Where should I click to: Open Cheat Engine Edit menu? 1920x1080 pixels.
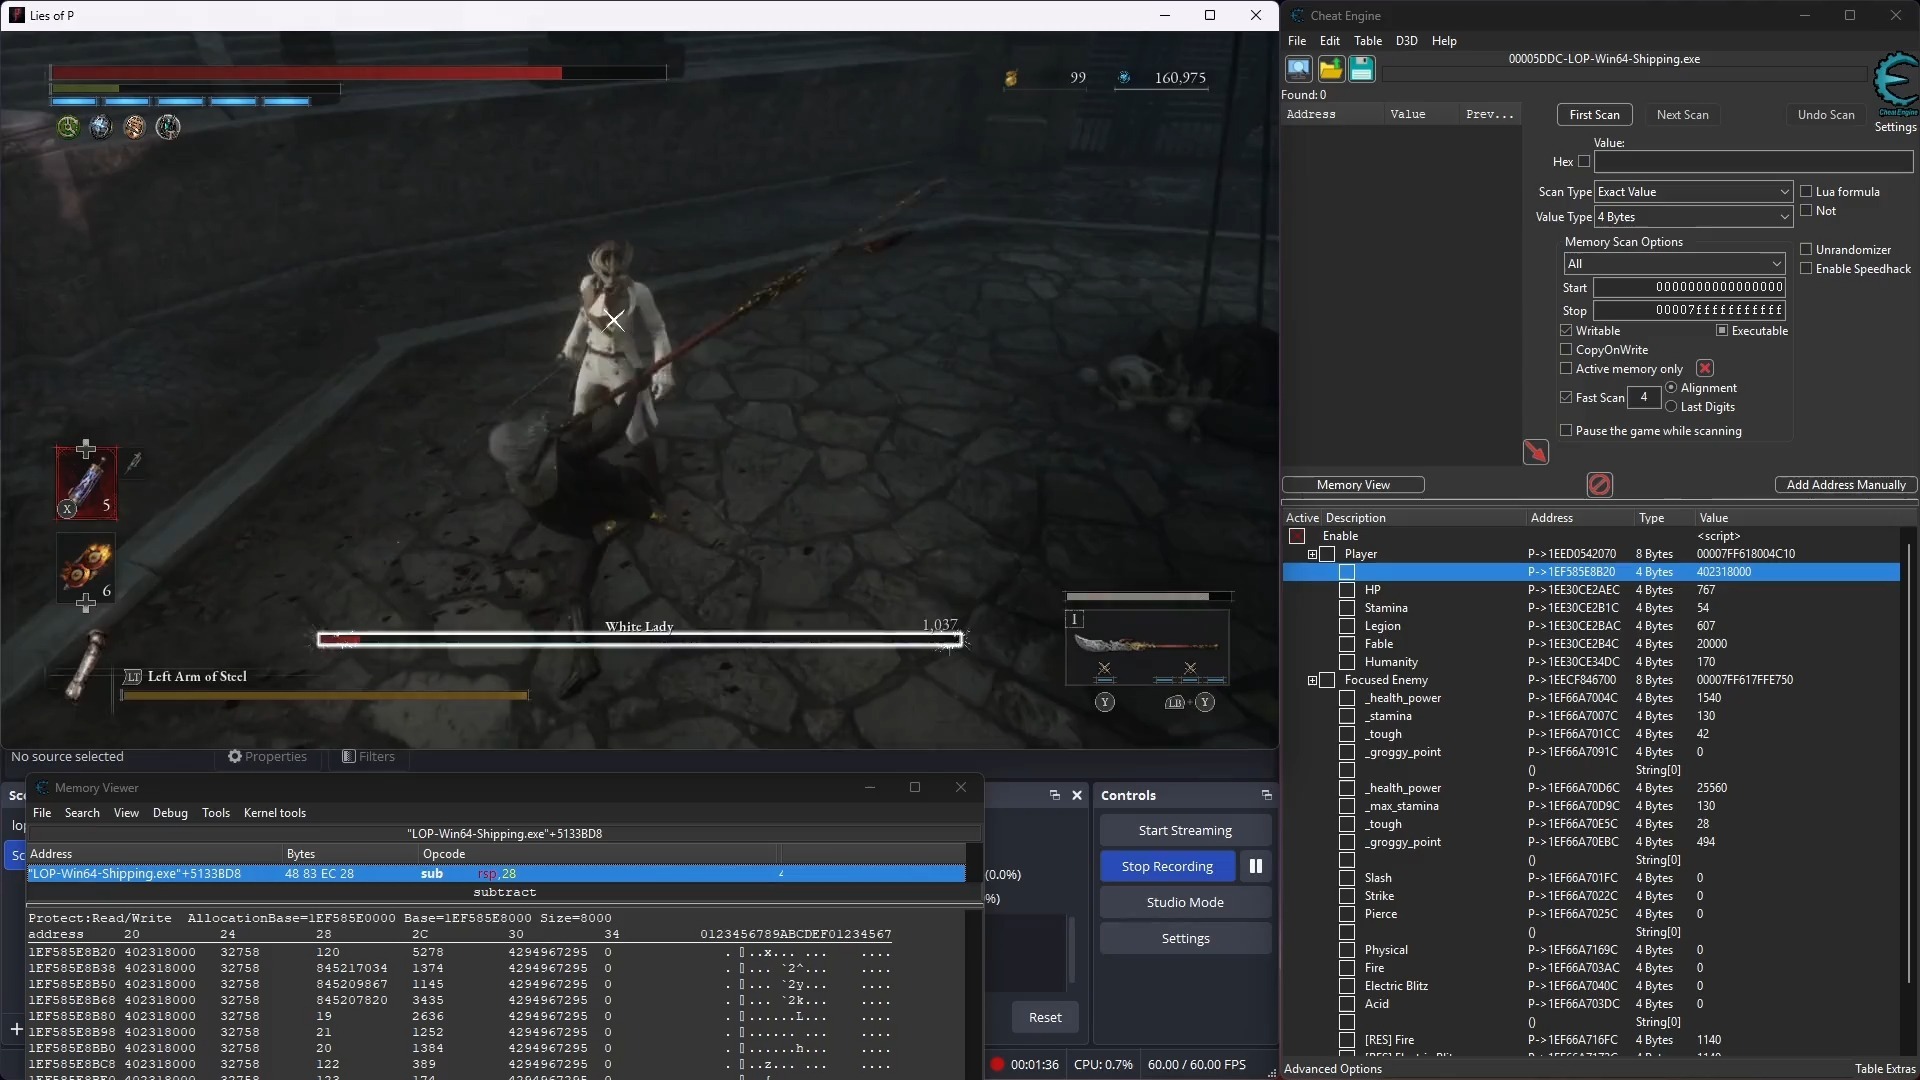pyautogui.click(x=1330, y=41)
